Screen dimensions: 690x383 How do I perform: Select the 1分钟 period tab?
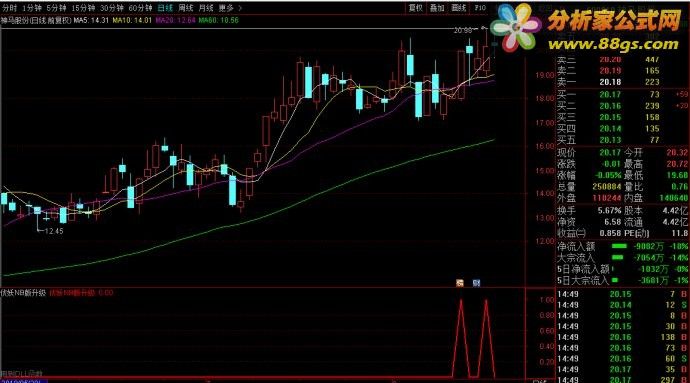[x=32, y=8]
